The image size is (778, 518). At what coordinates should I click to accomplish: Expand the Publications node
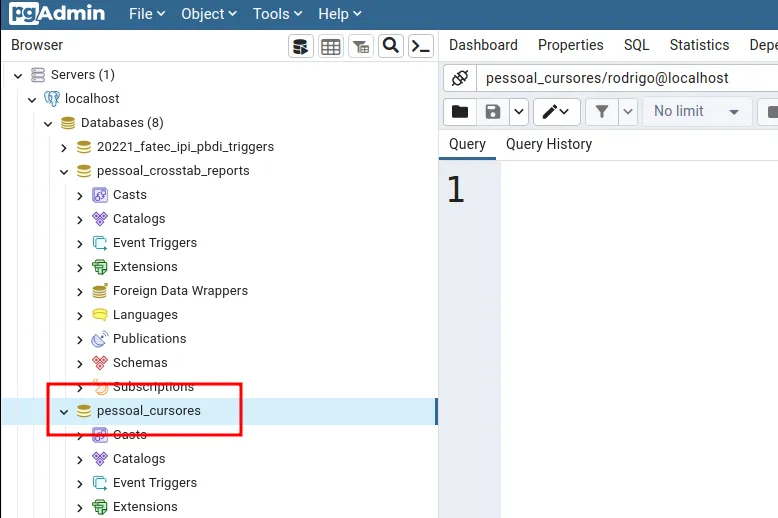coord(80,340)
